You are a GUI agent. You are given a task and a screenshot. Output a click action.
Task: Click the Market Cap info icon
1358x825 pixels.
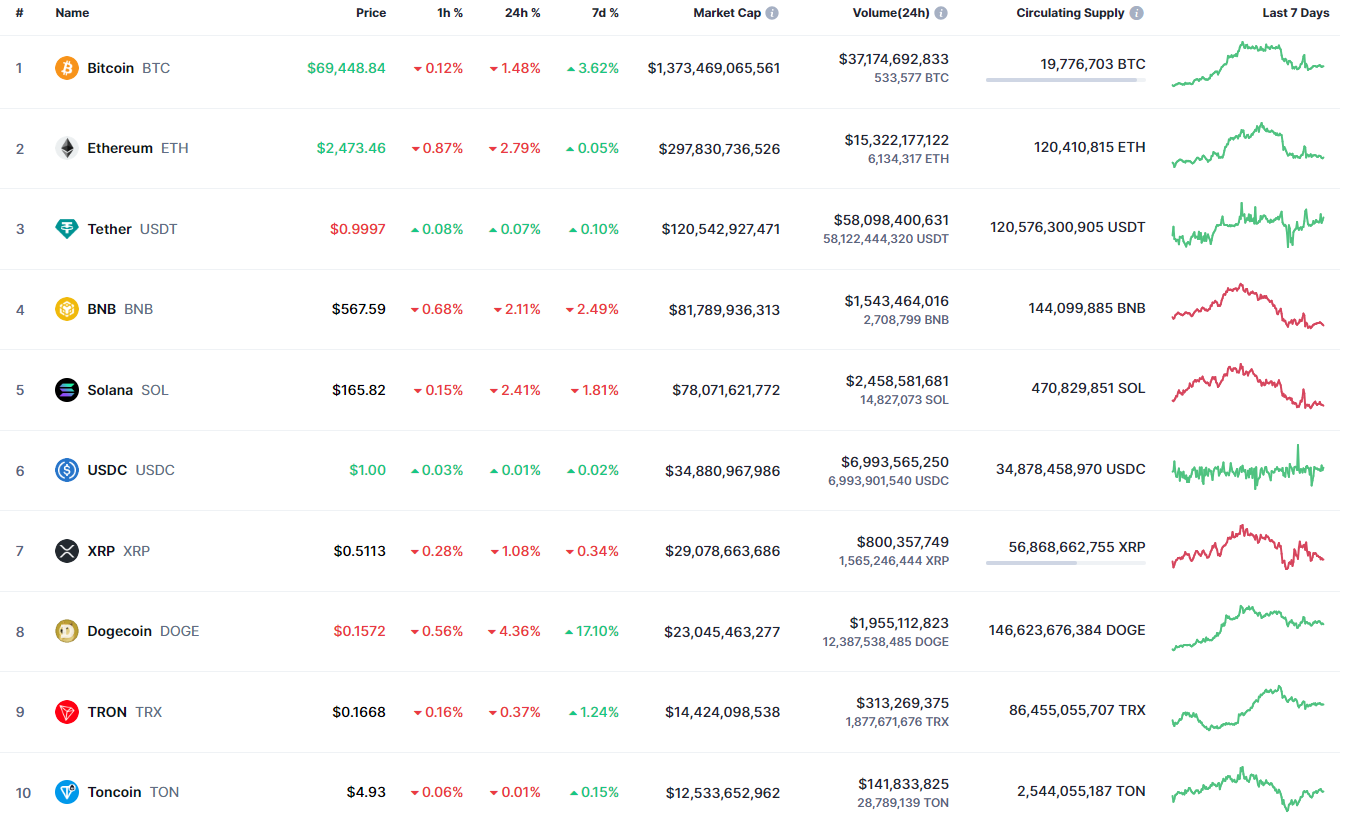point(772,13)
